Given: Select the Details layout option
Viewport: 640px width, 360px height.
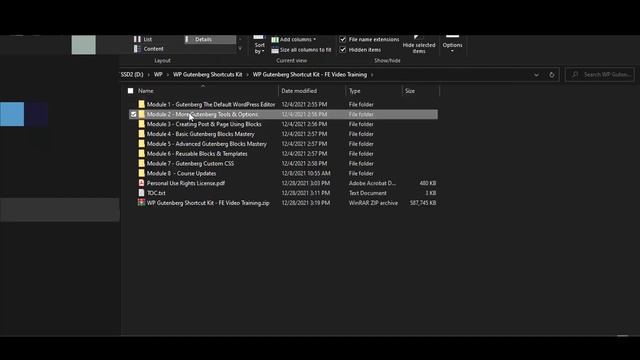Looking at the screenshot, I should coord(210,39).
